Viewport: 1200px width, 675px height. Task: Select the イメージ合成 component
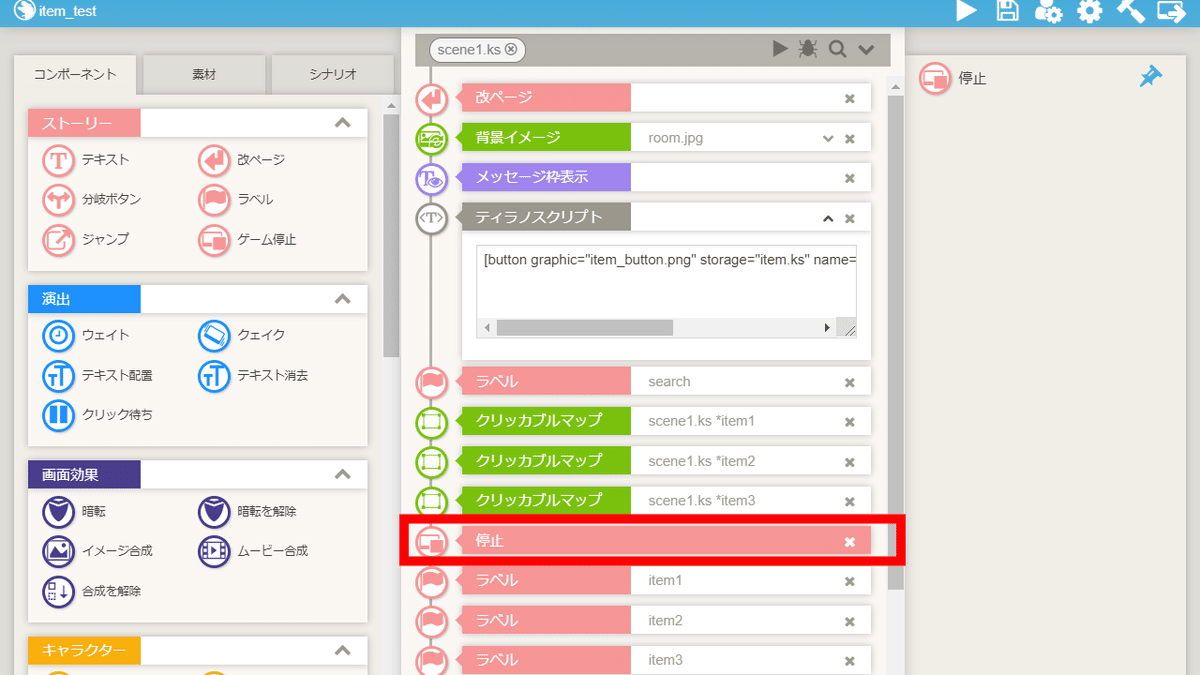click(98, 551)
